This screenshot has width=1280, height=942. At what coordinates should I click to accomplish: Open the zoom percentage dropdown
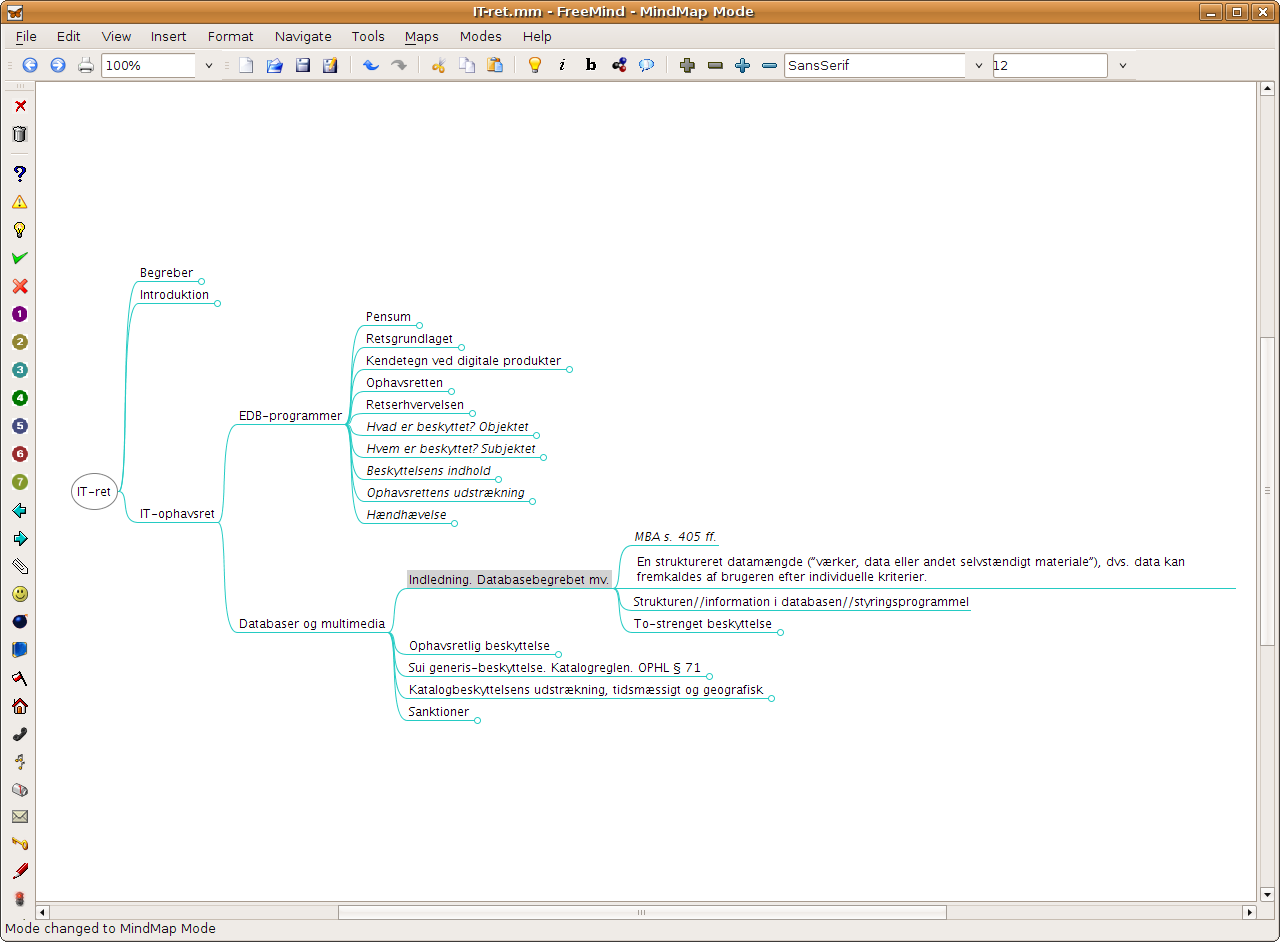tap(209, 65)
